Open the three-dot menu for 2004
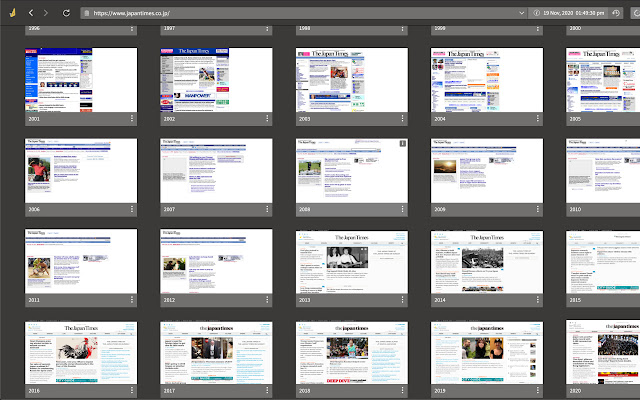Viewport: 640px width, 400px height. (x=537, y=118)
